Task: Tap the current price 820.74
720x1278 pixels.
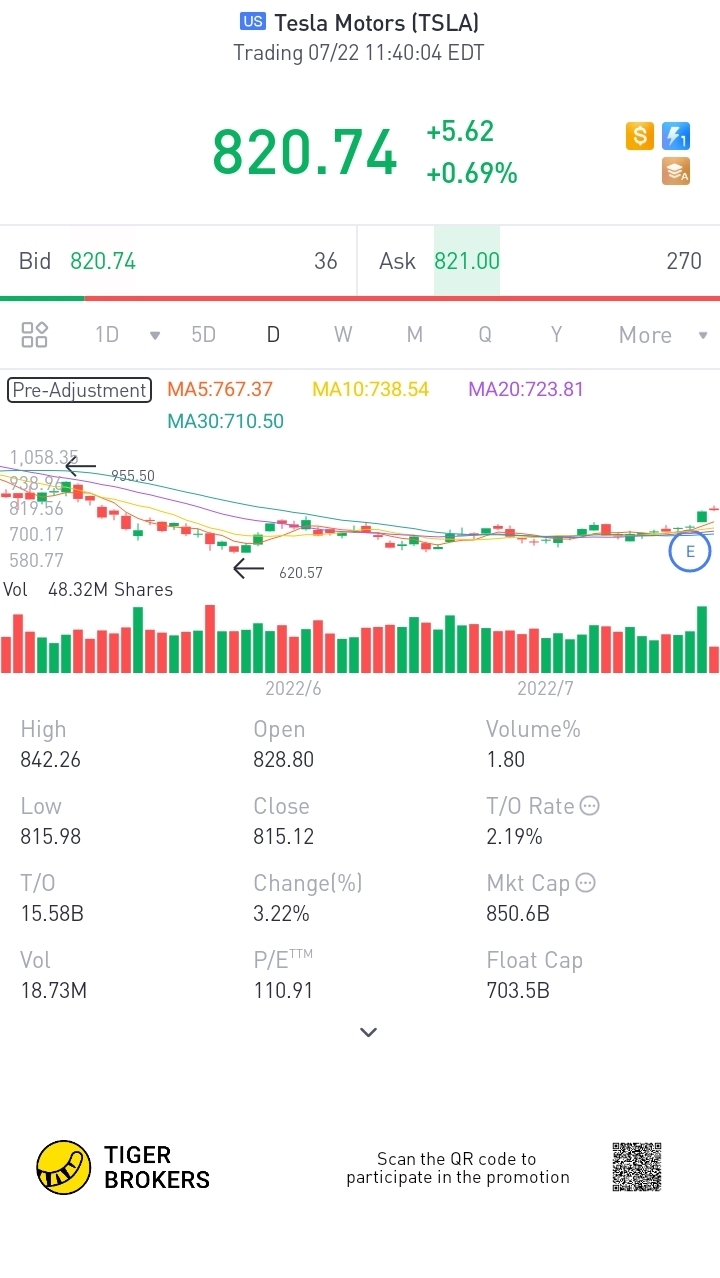Action: [x=305, y=153]
